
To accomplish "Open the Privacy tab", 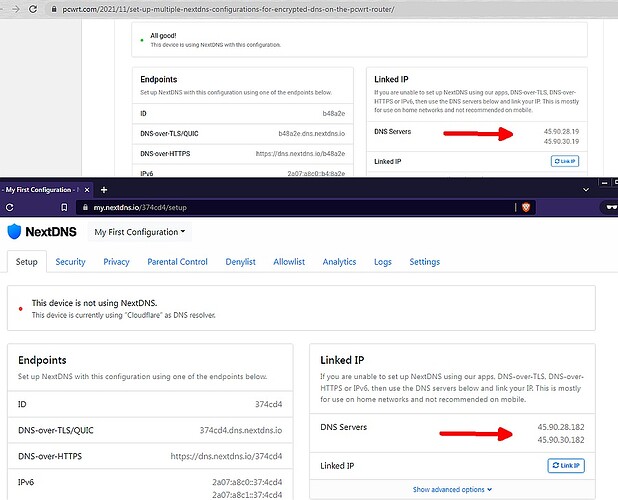I will click(116, 262).
